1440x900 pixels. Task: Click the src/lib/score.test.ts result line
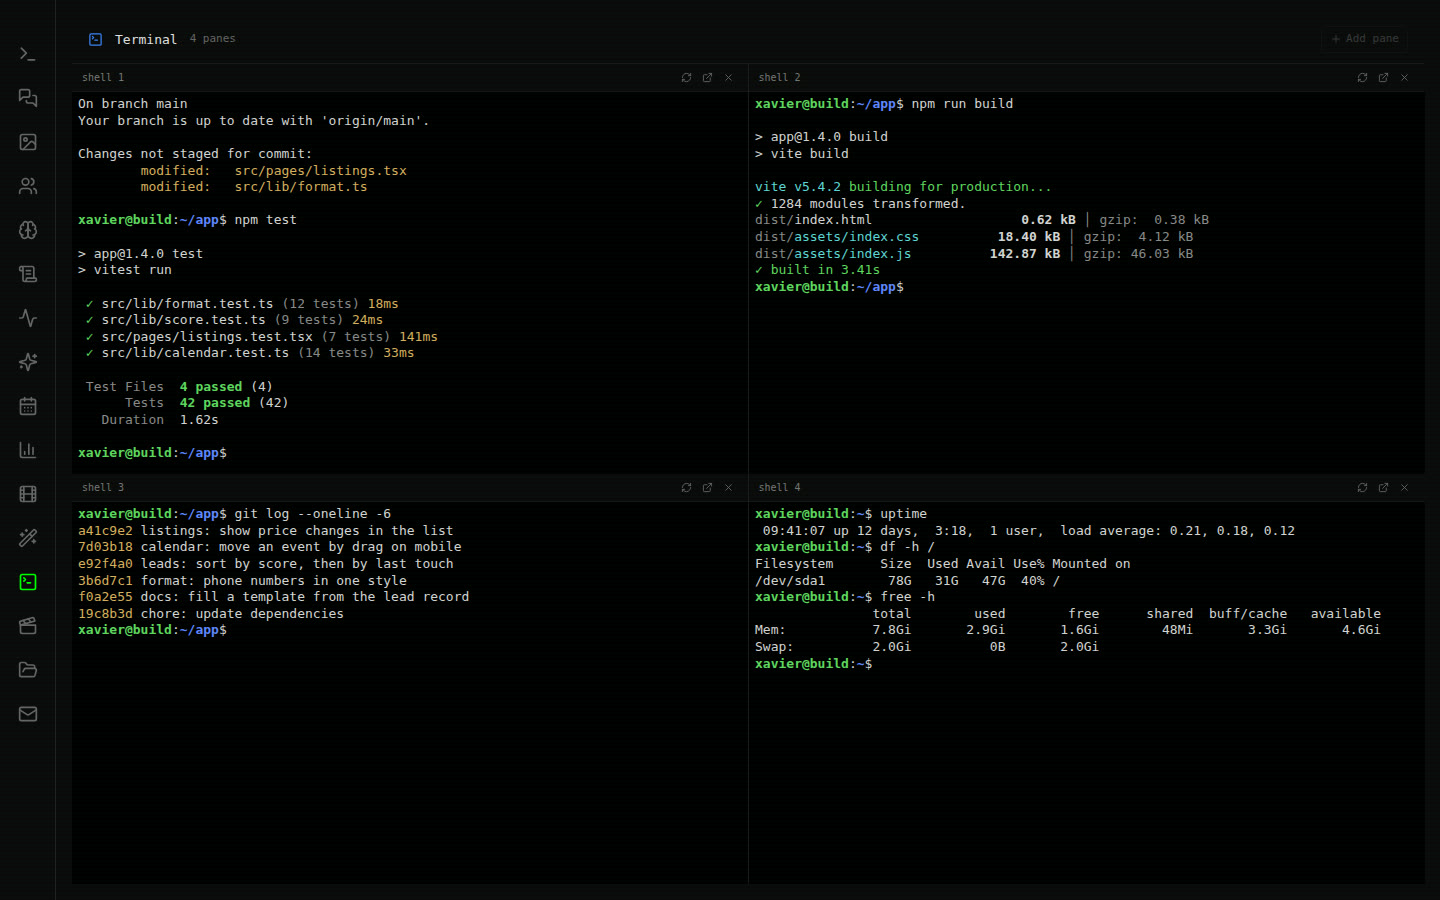pyautogui.click(x=234, y=320)
